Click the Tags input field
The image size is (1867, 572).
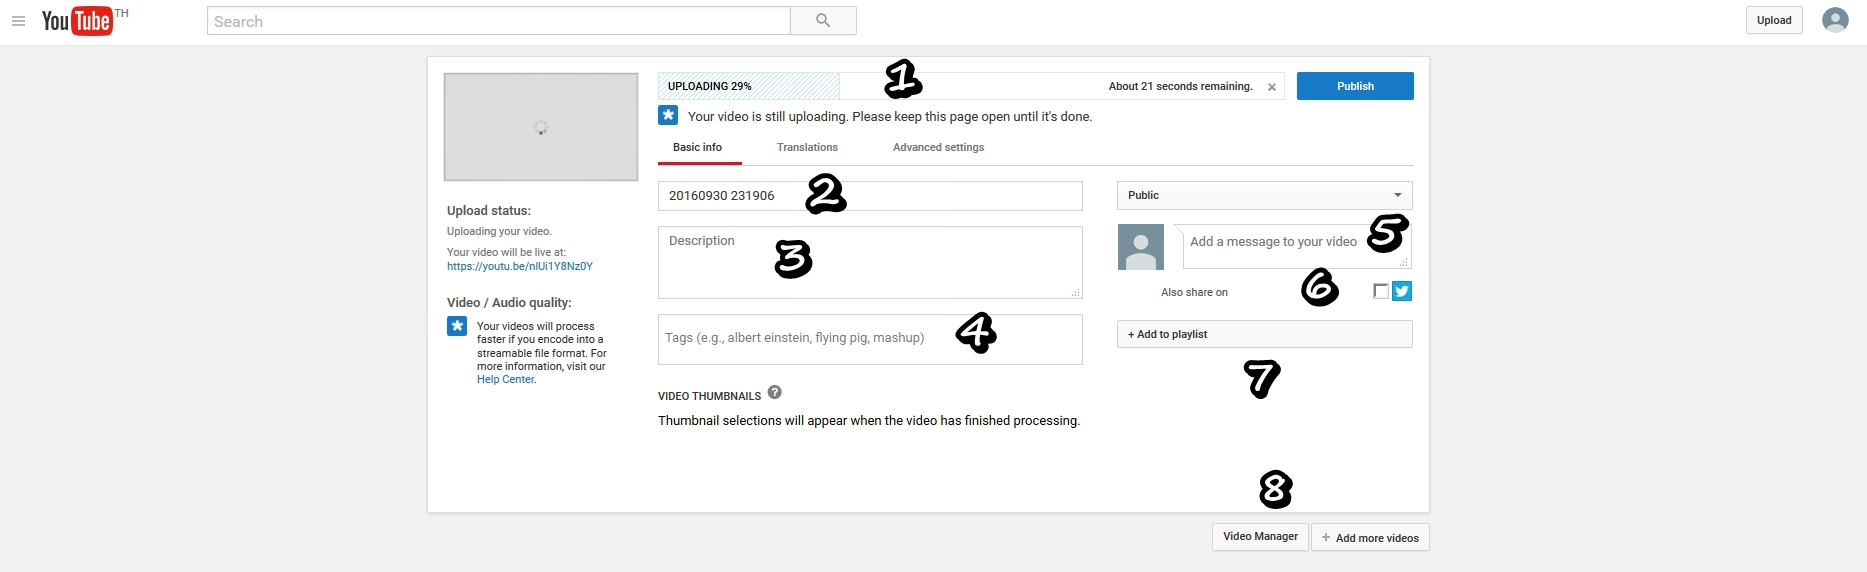click(x=870, y=339)
